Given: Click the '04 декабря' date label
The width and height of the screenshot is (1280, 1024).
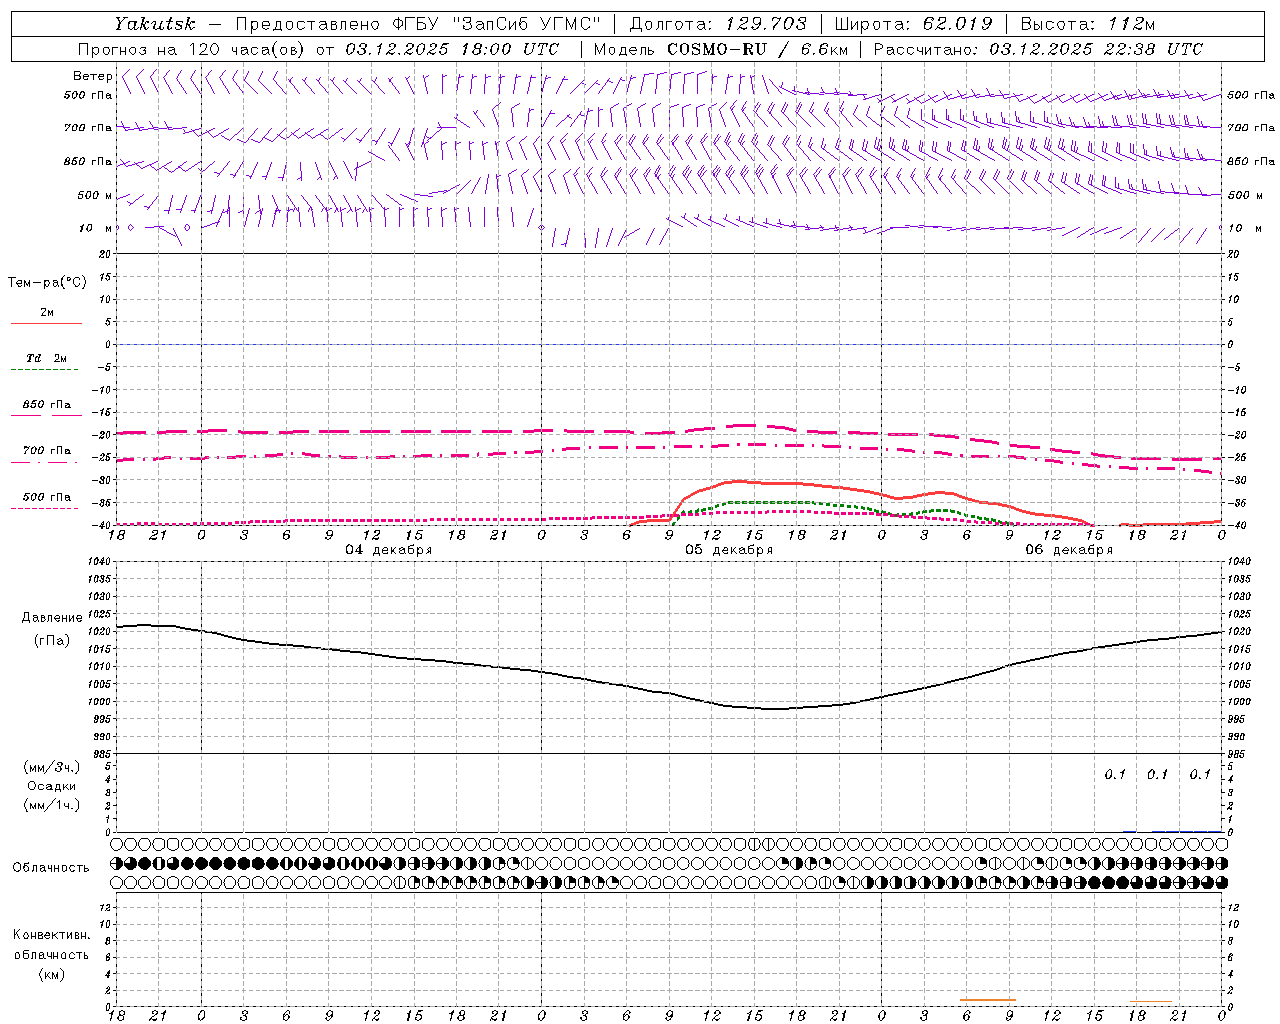Looking at the screenshot, I should pos(389,550).
